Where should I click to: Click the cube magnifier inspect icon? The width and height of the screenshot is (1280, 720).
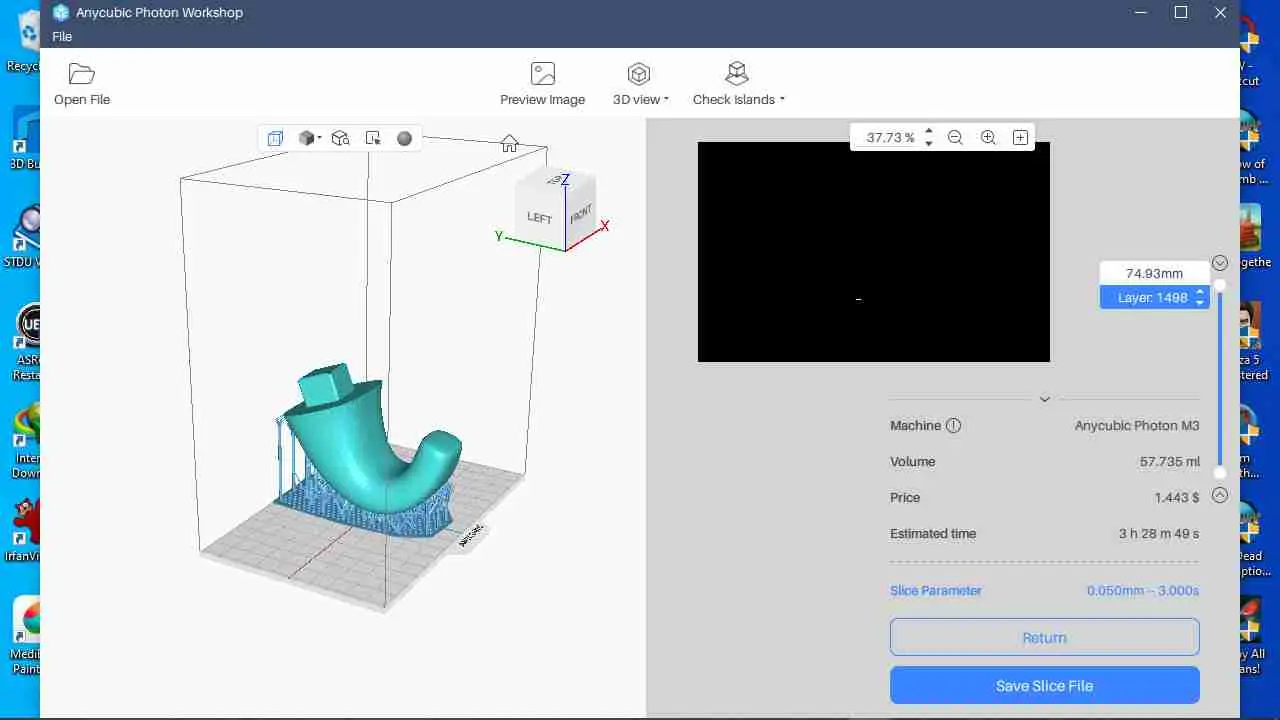pyautogui.click(x=340, y=138)
